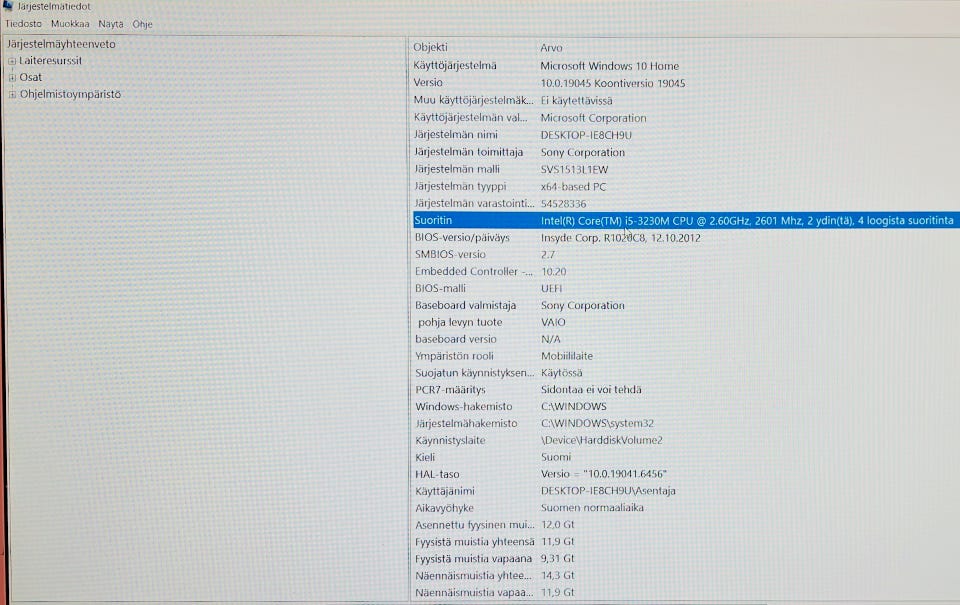Viewport: 960px width, 605px height.
Task: Select Fyysistä muistia yhteensä row
Action: point(474,542)
